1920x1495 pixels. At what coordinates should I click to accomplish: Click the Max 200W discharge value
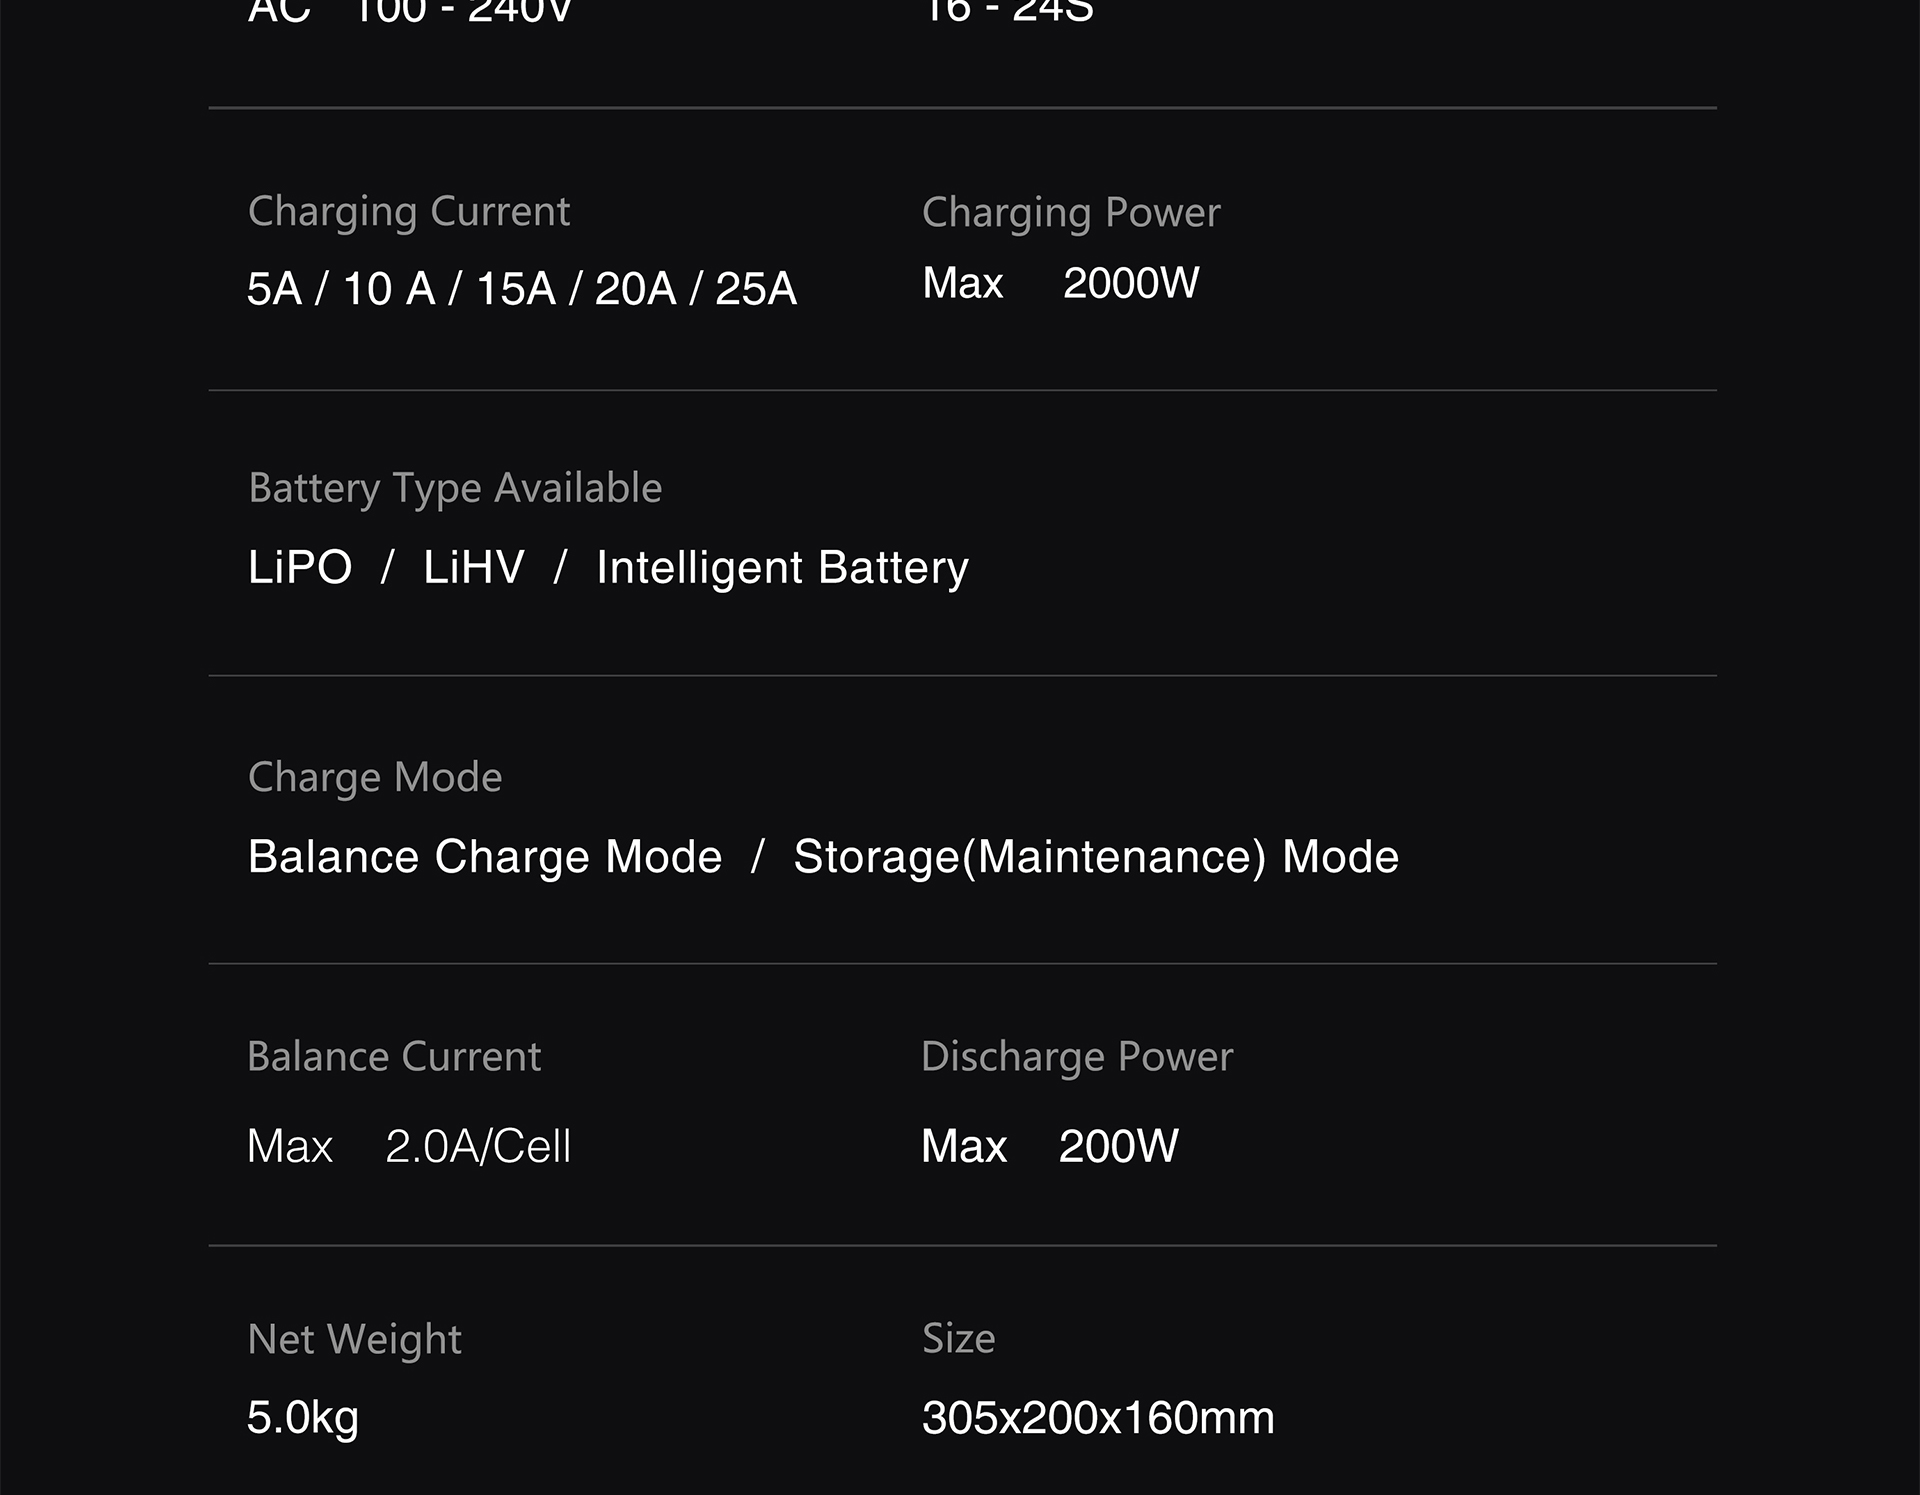1049,1147
